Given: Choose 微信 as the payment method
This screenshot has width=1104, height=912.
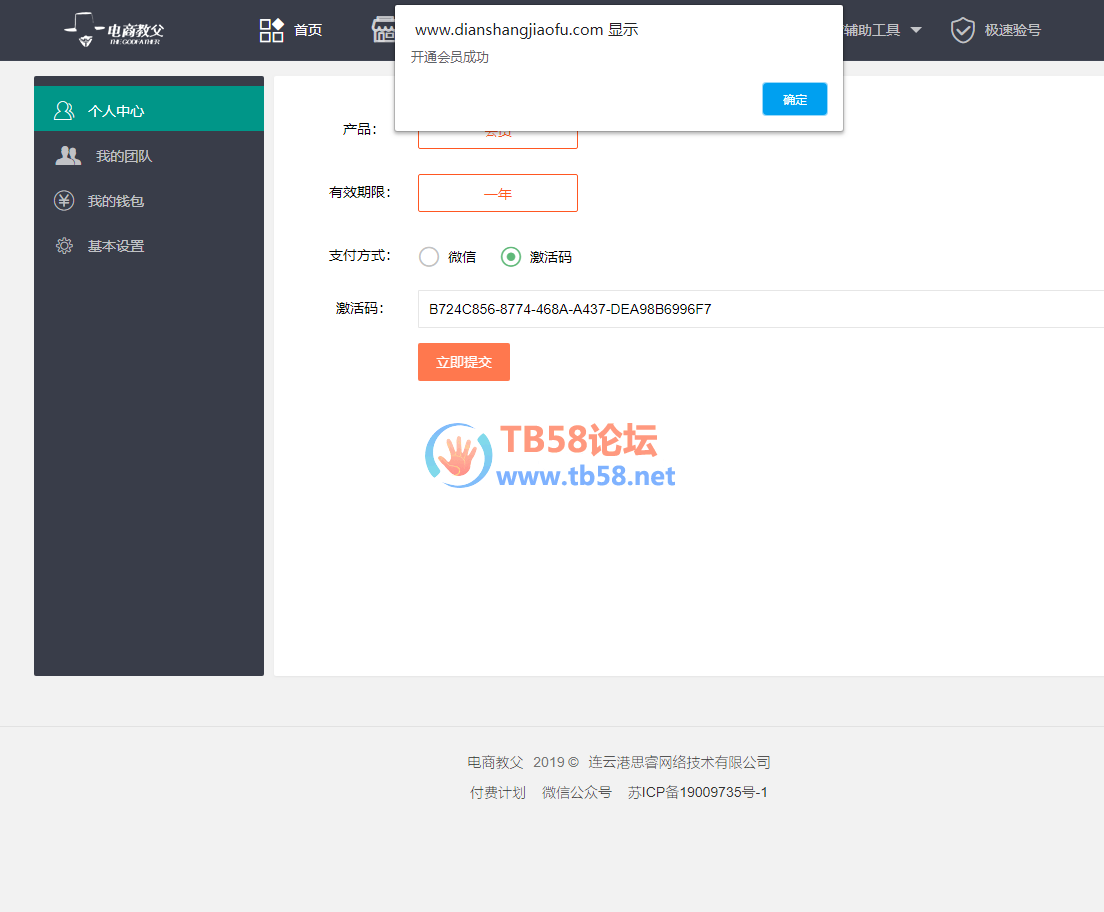Looking at the screenshot, I should 429,257.
